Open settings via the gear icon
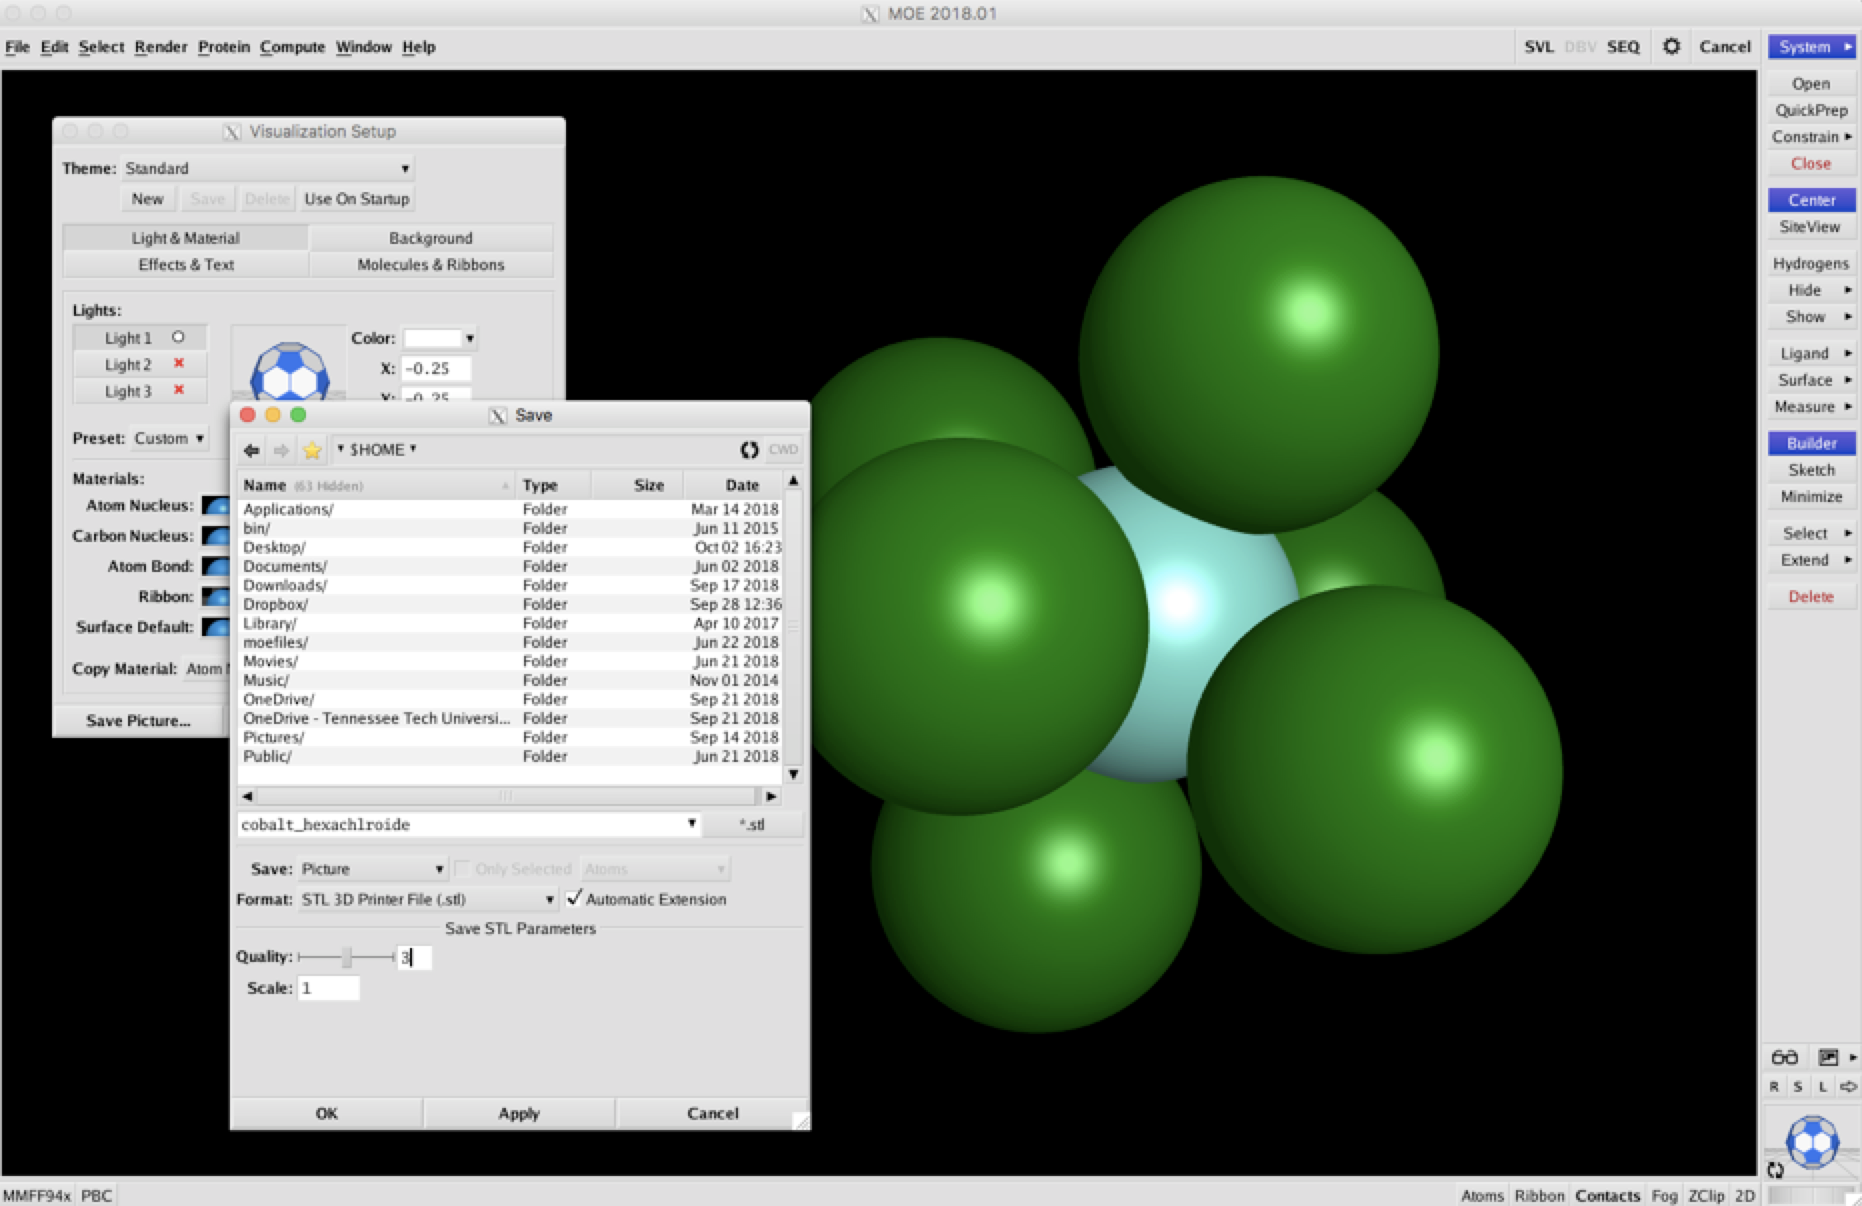Viewport: 1862px width, 1206px height. (1670, 46)
